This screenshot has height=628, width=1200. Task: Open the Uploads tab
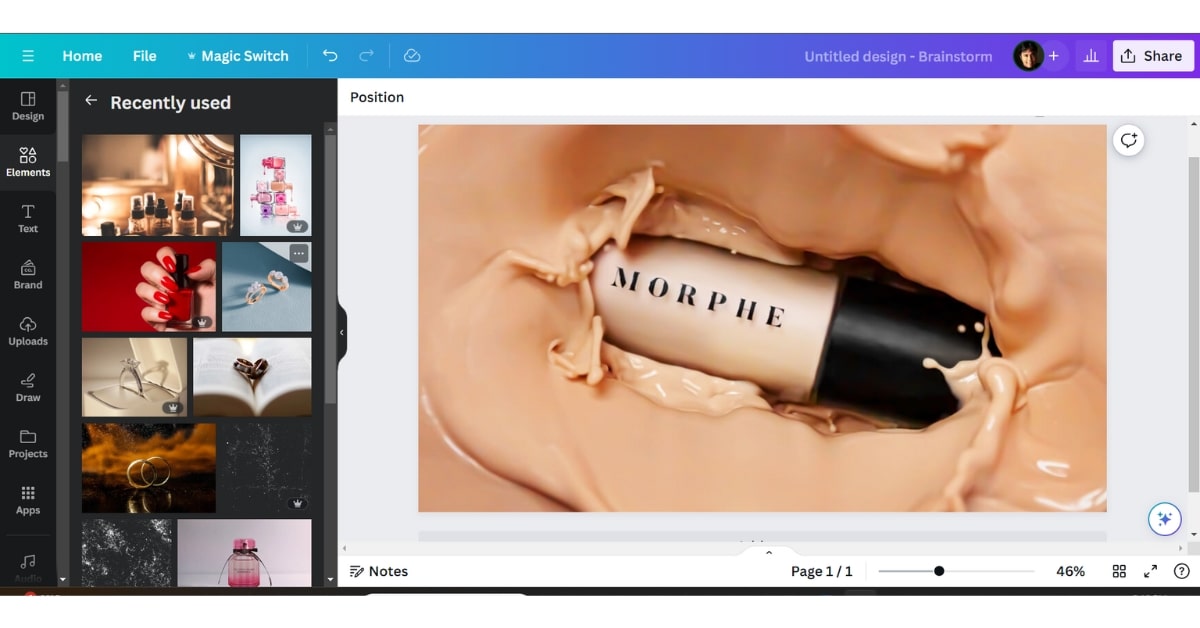pyautogui.click(x=28, y=331)
